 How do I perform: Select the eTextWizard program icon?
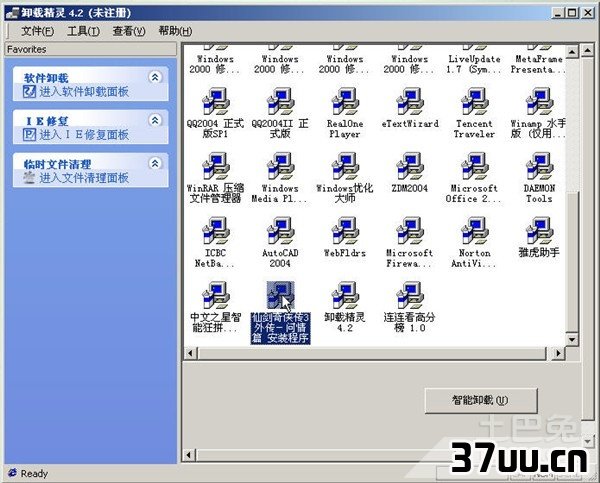pos(410,102)
